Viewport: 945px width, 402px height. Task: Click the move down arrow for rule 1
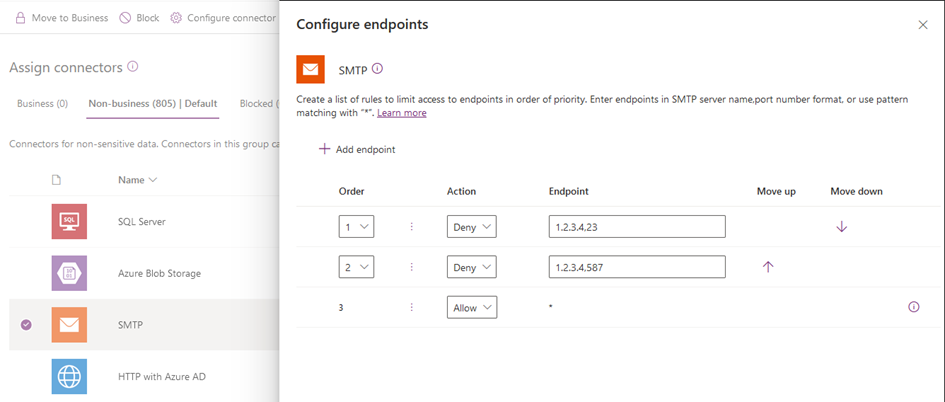tap(841, 227)
